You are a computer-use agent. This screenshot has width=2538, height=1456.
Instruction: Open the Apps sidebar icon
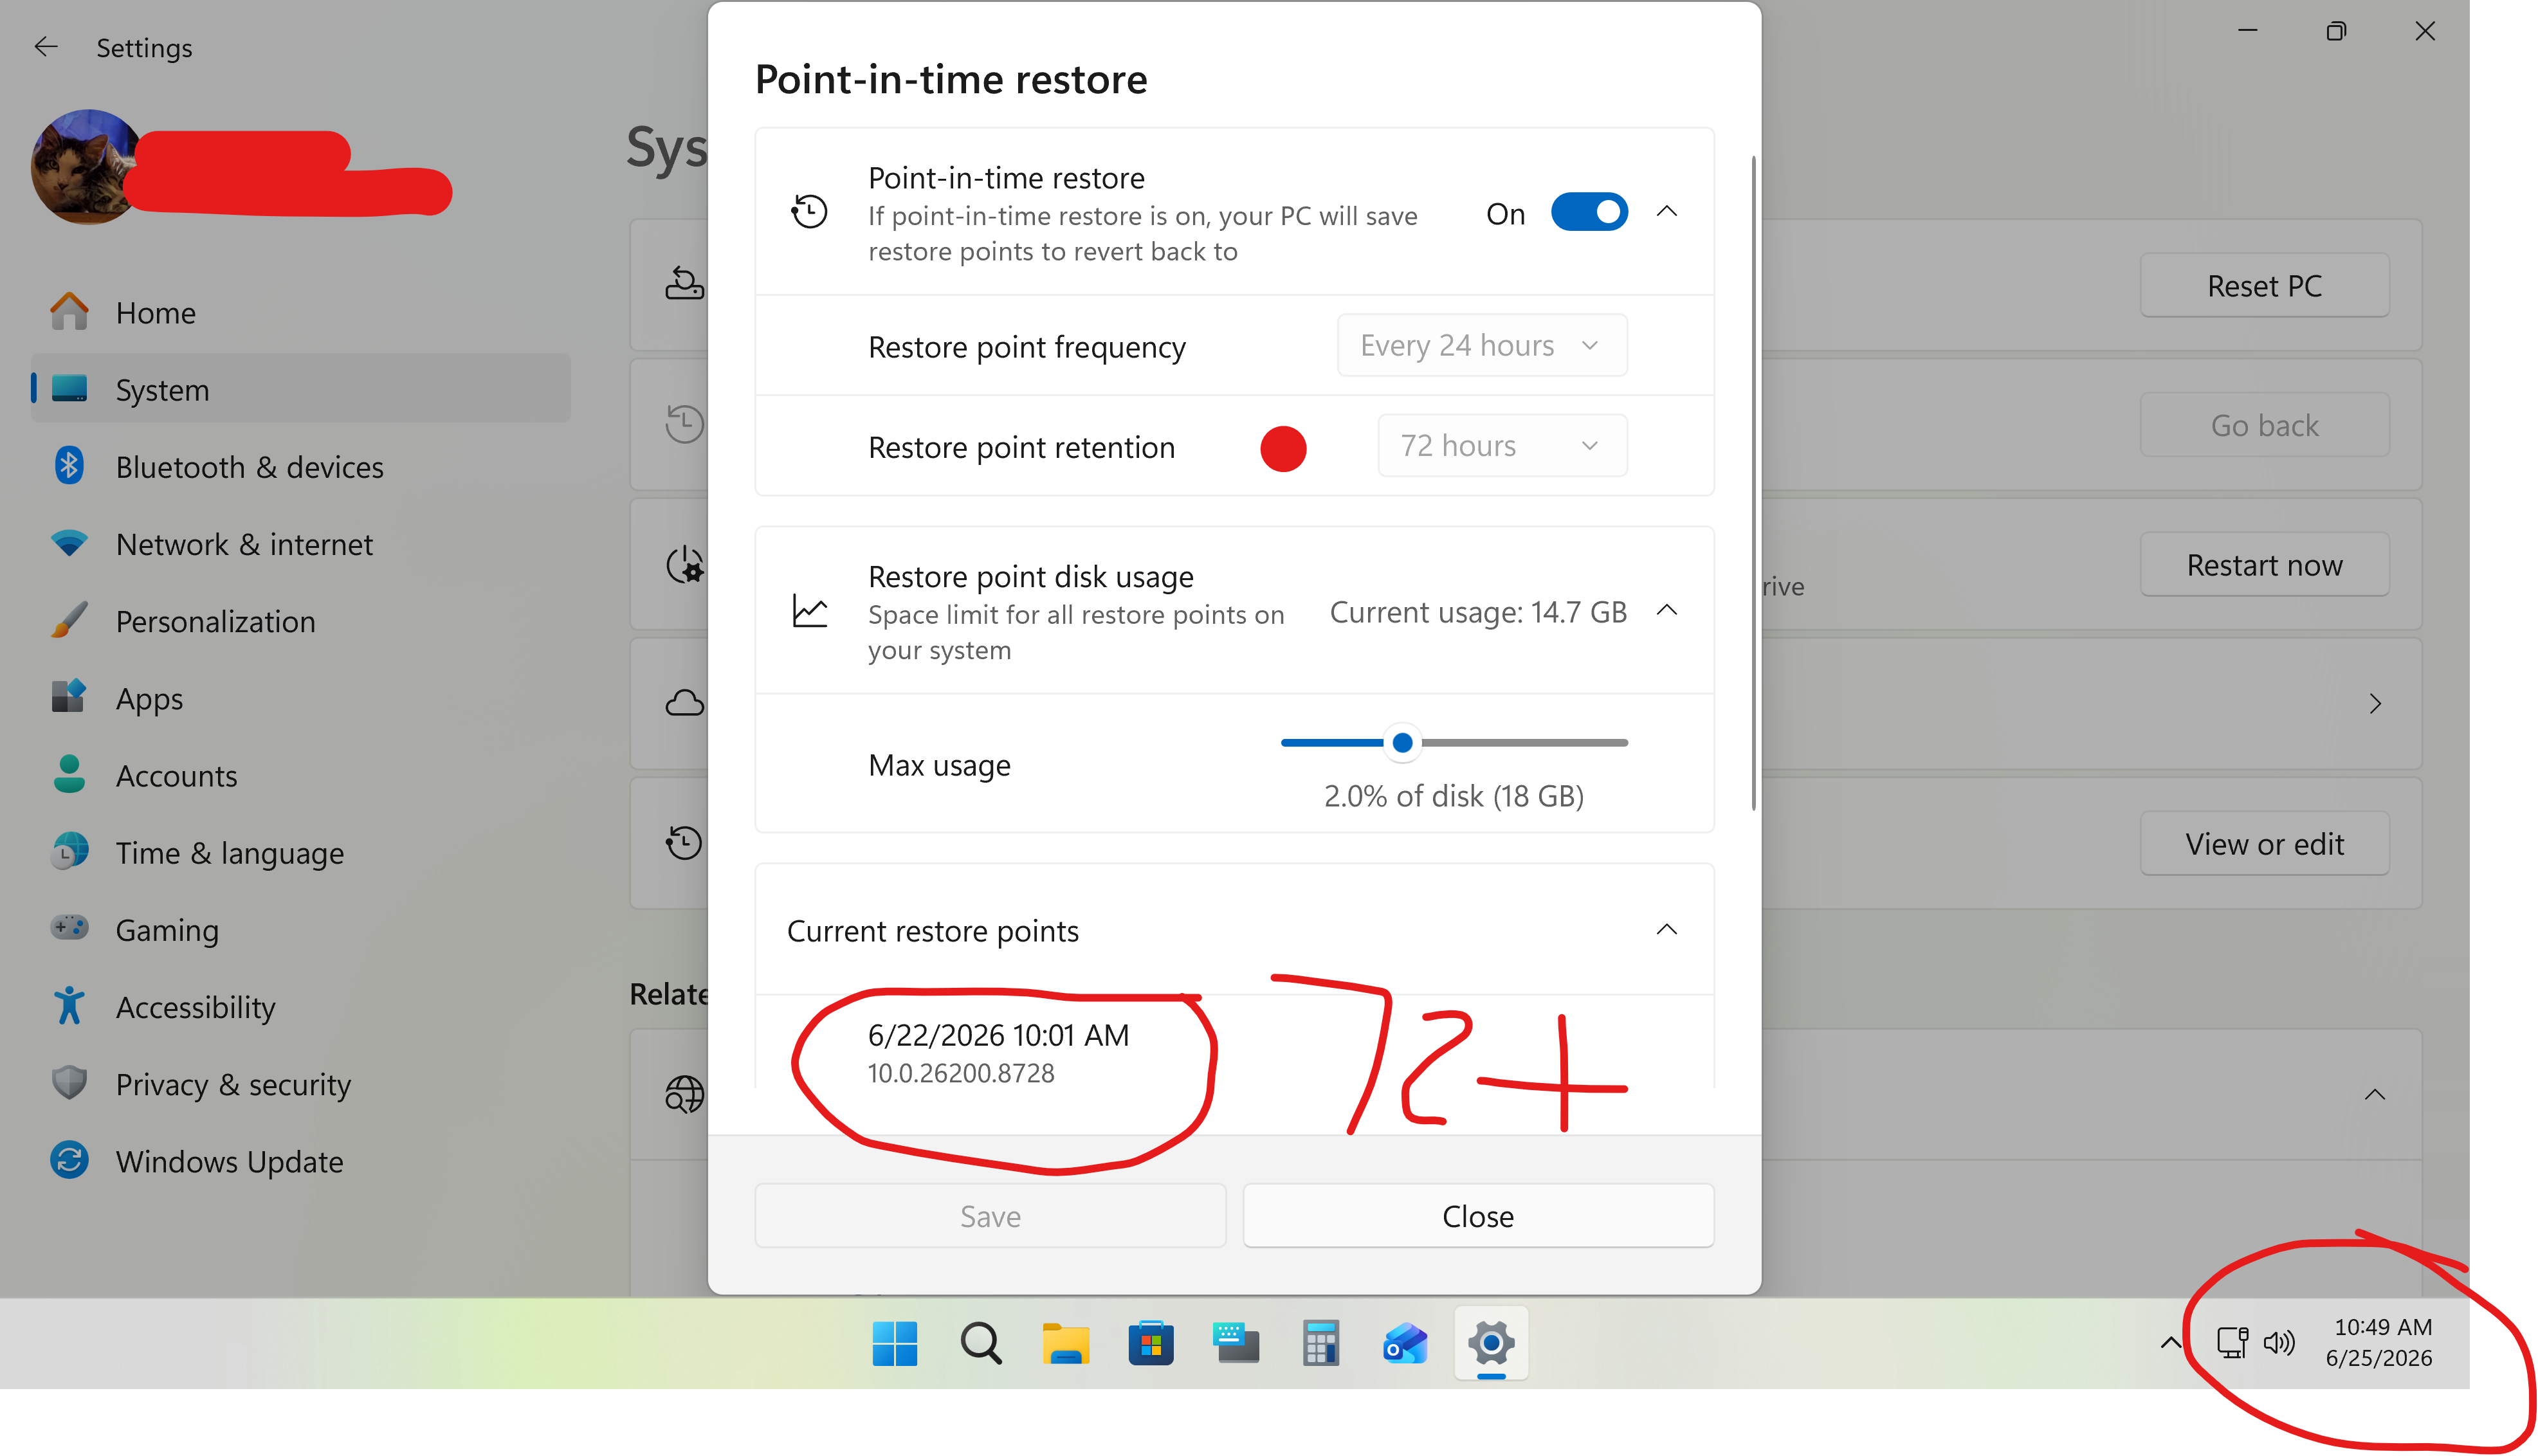[x=69, y=697]
